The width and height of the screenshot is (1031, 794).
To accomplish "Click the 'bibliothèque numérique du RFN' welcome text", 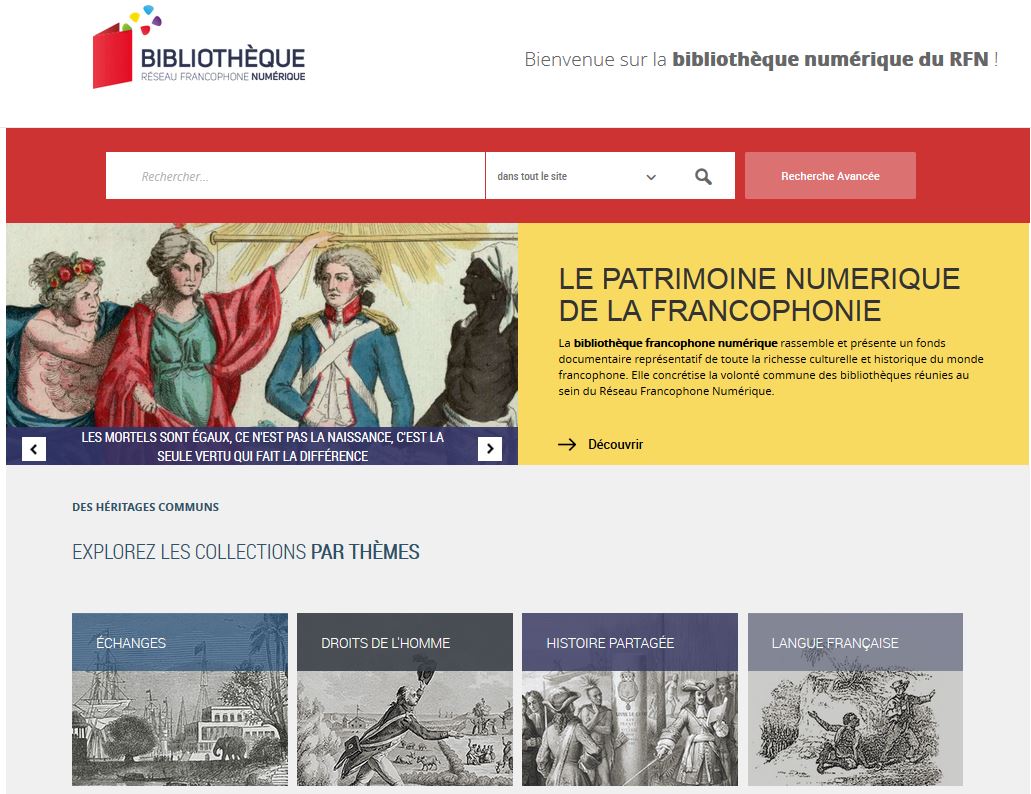I will point(830,59).
